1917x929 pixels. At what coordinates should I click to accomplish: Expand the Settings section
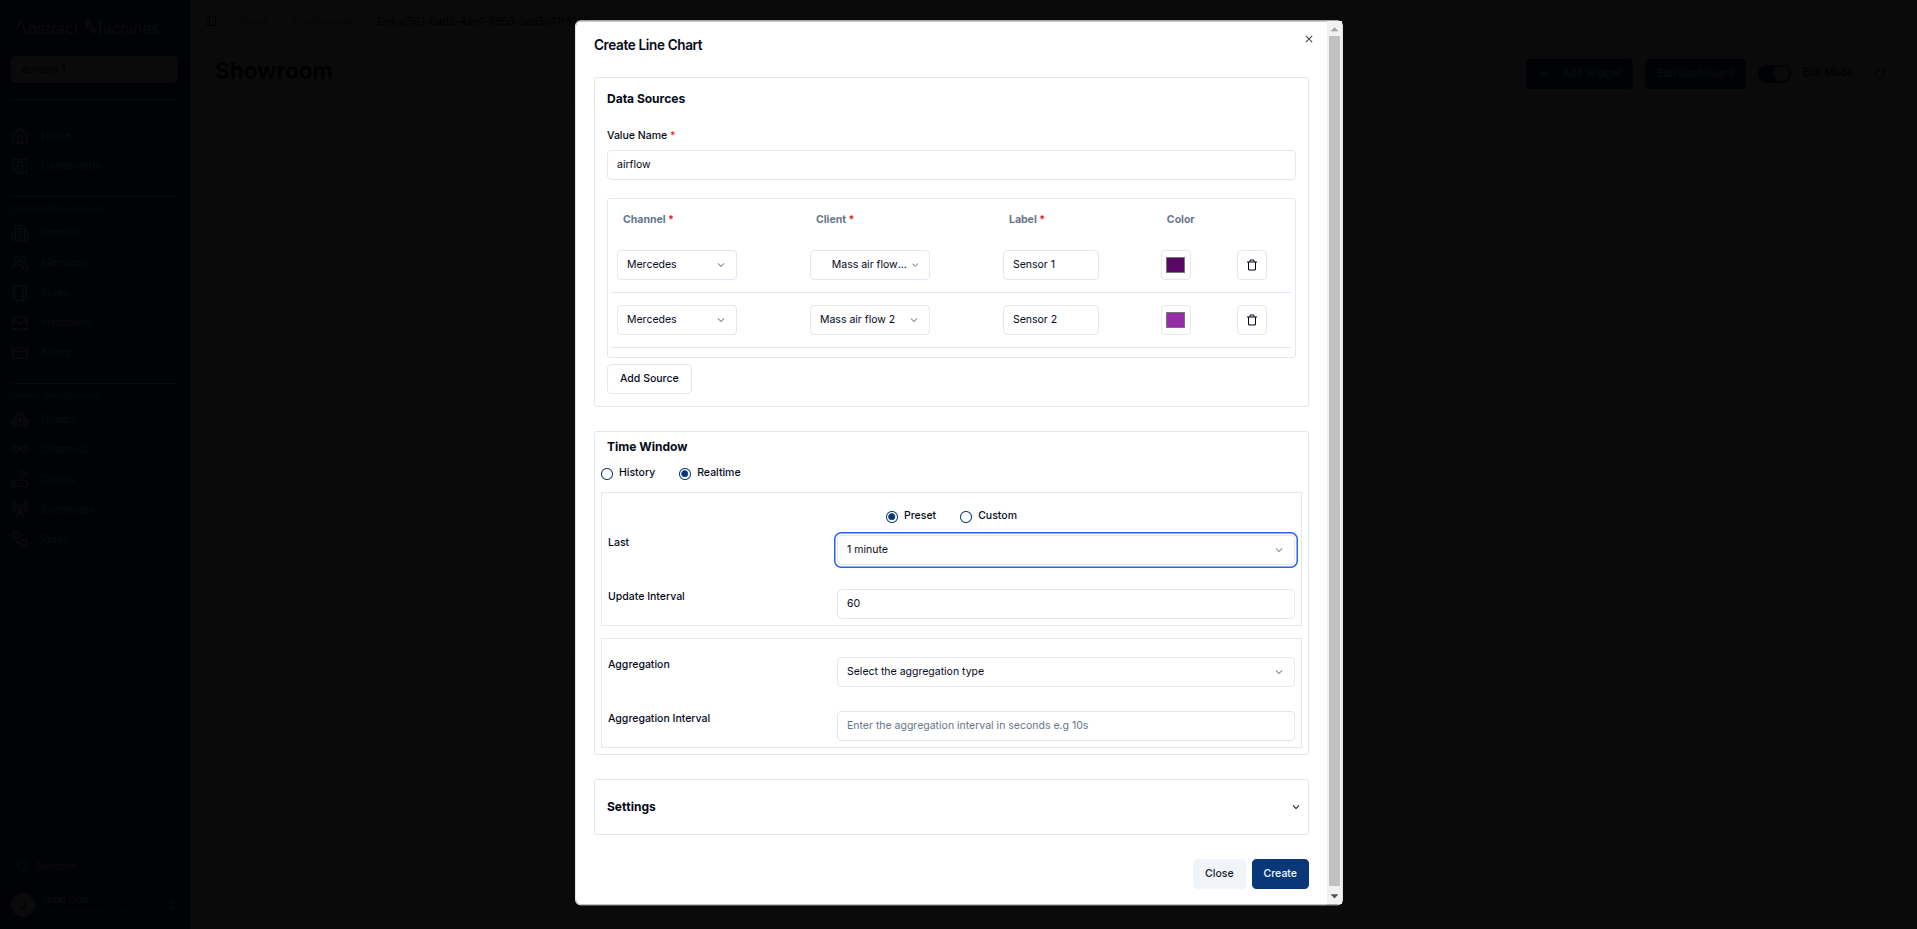(x=951, y=807)
